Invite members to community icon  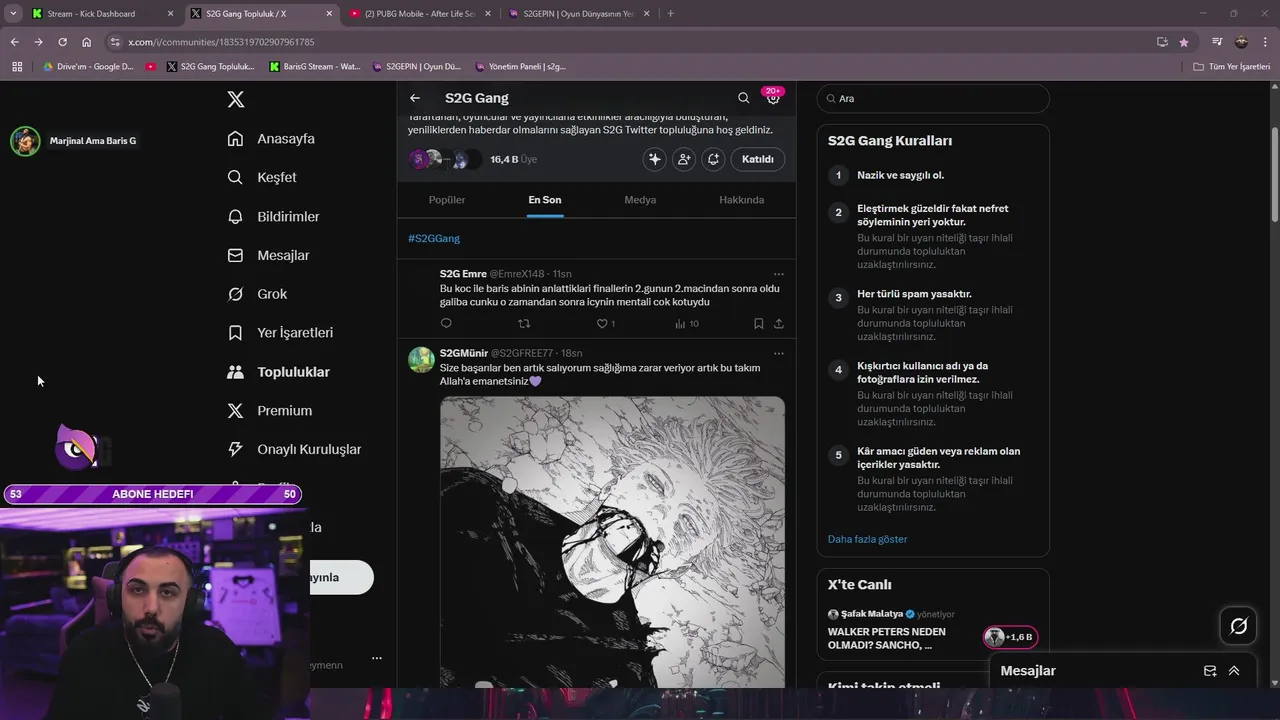pyautogui.click(x=684, y=159)
